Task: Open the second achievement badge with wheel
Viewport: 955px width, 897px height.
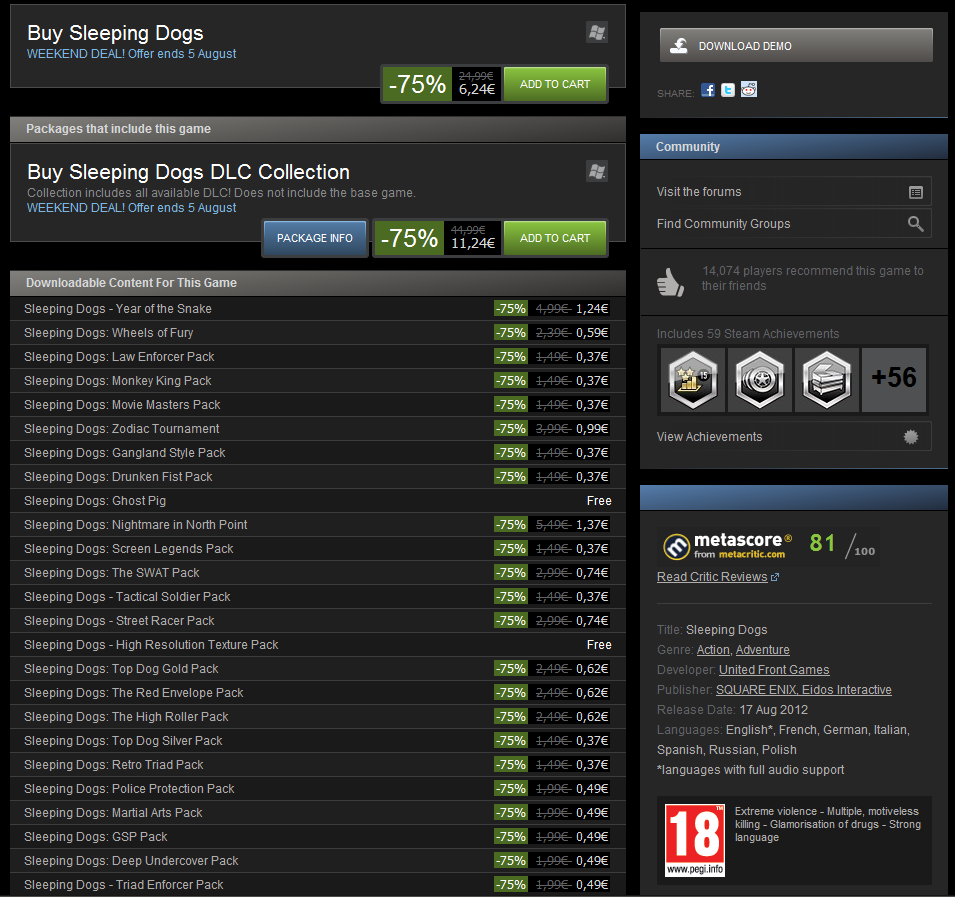Action: point(759,379)
